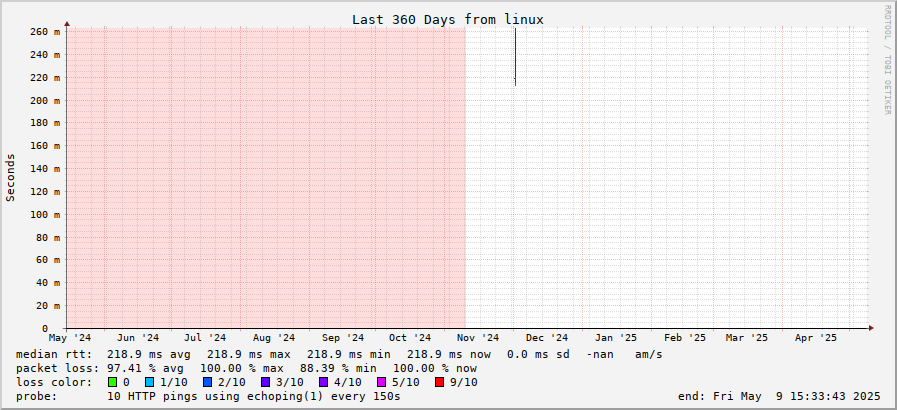
Task: Click the "packet loss:" legend label
Action: [57, 368]
